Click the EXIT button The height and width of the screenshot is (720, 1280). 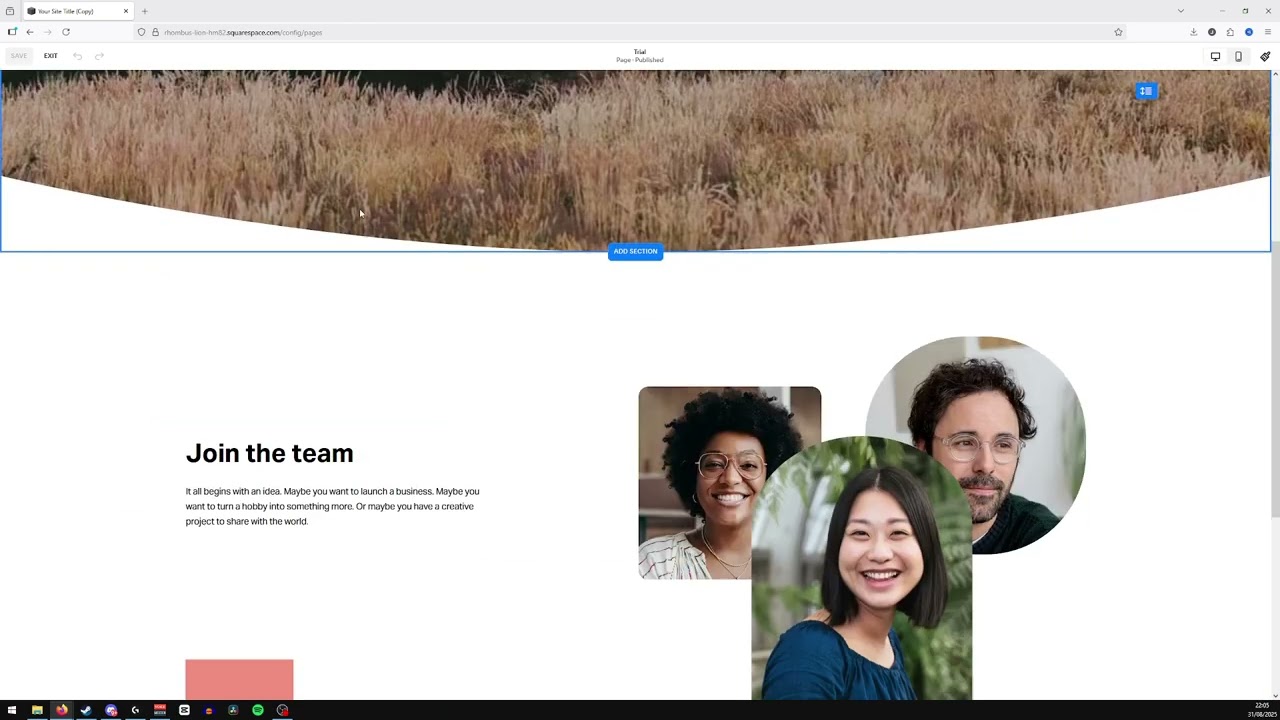click(50, 56)
